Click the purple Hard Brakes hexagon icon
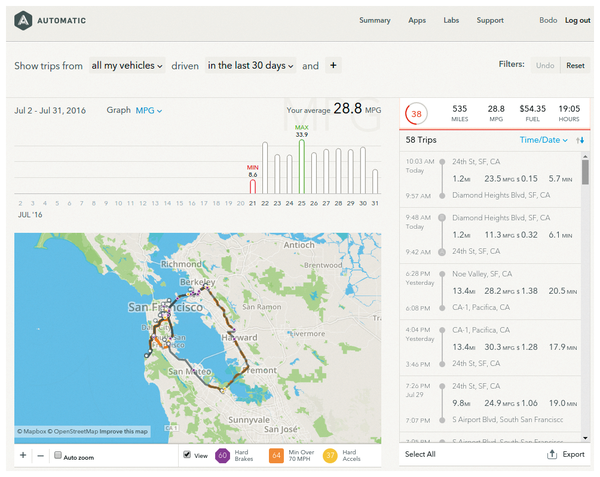This screenshot has height=477, width=600. [x=222, y=456]
